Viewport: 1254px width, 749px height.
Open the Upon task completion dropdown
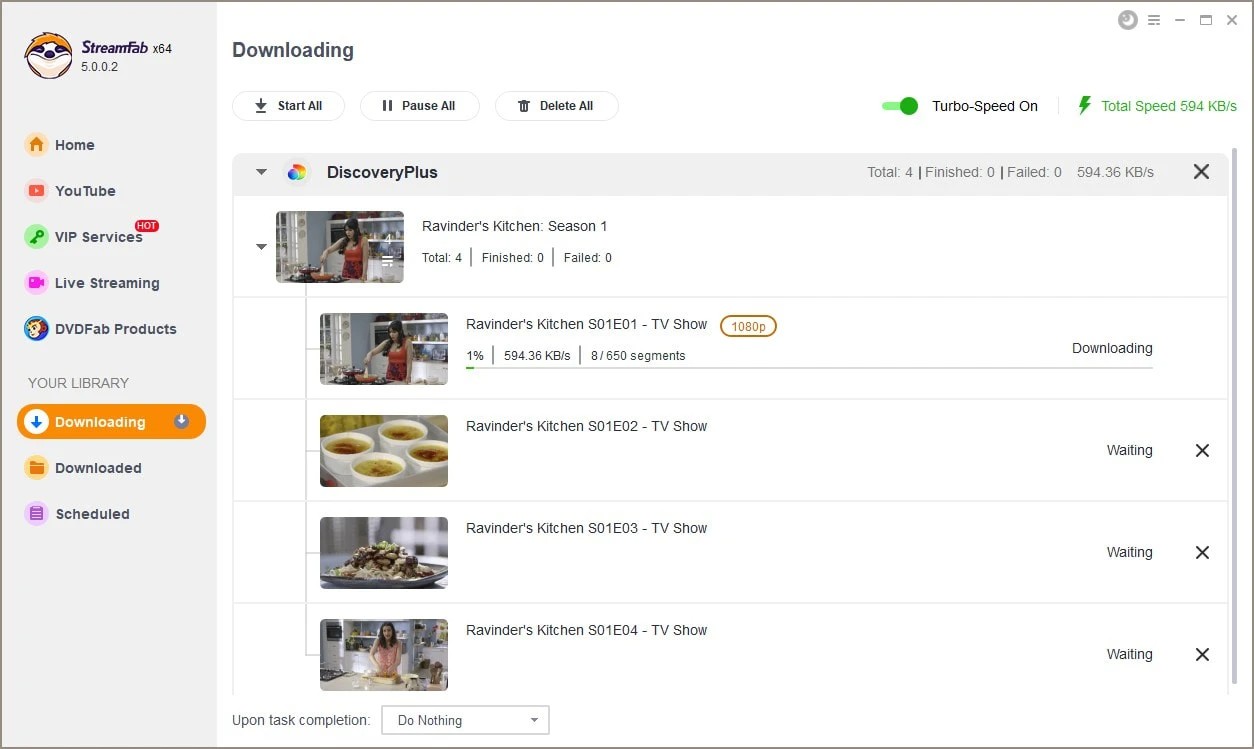click(x=464, y=719)
